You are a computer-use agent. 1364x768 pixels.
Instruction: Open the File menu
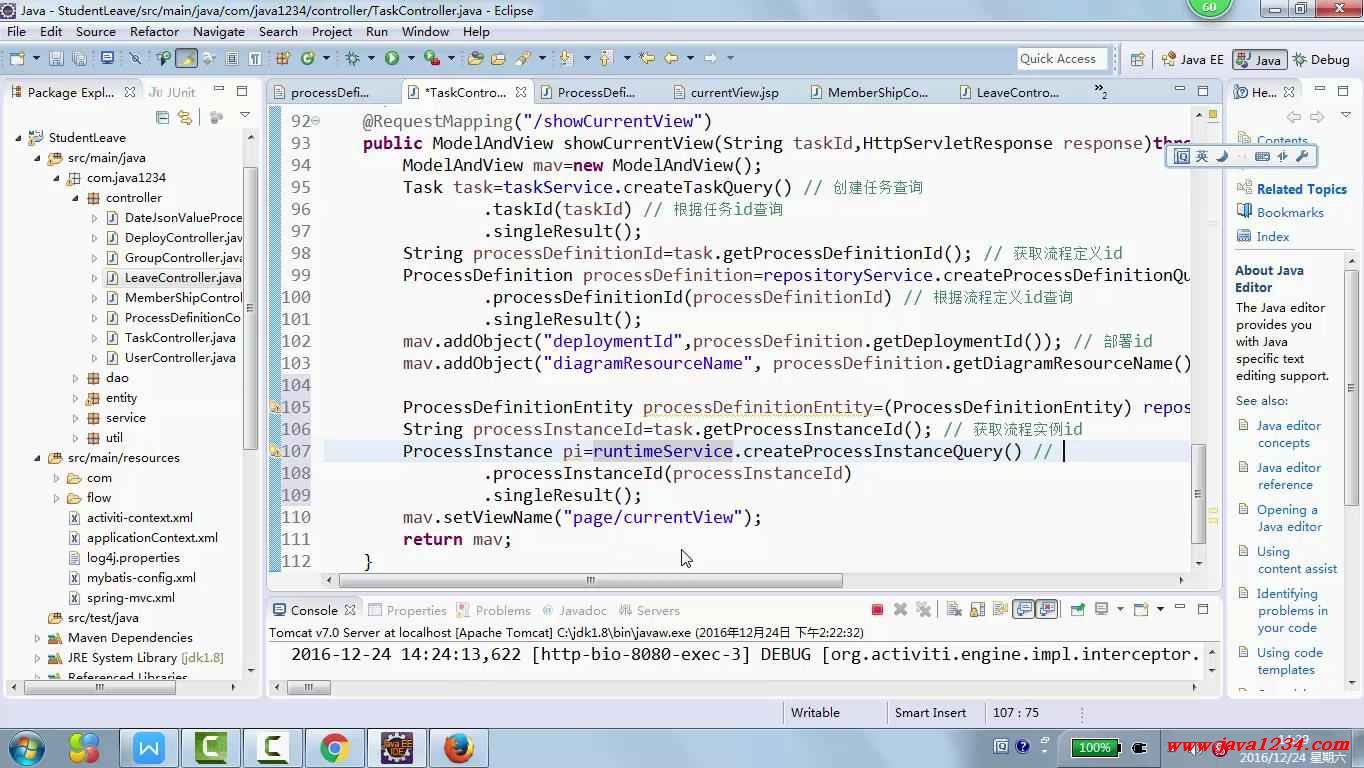pyautogui.click(x=17, y=31)
